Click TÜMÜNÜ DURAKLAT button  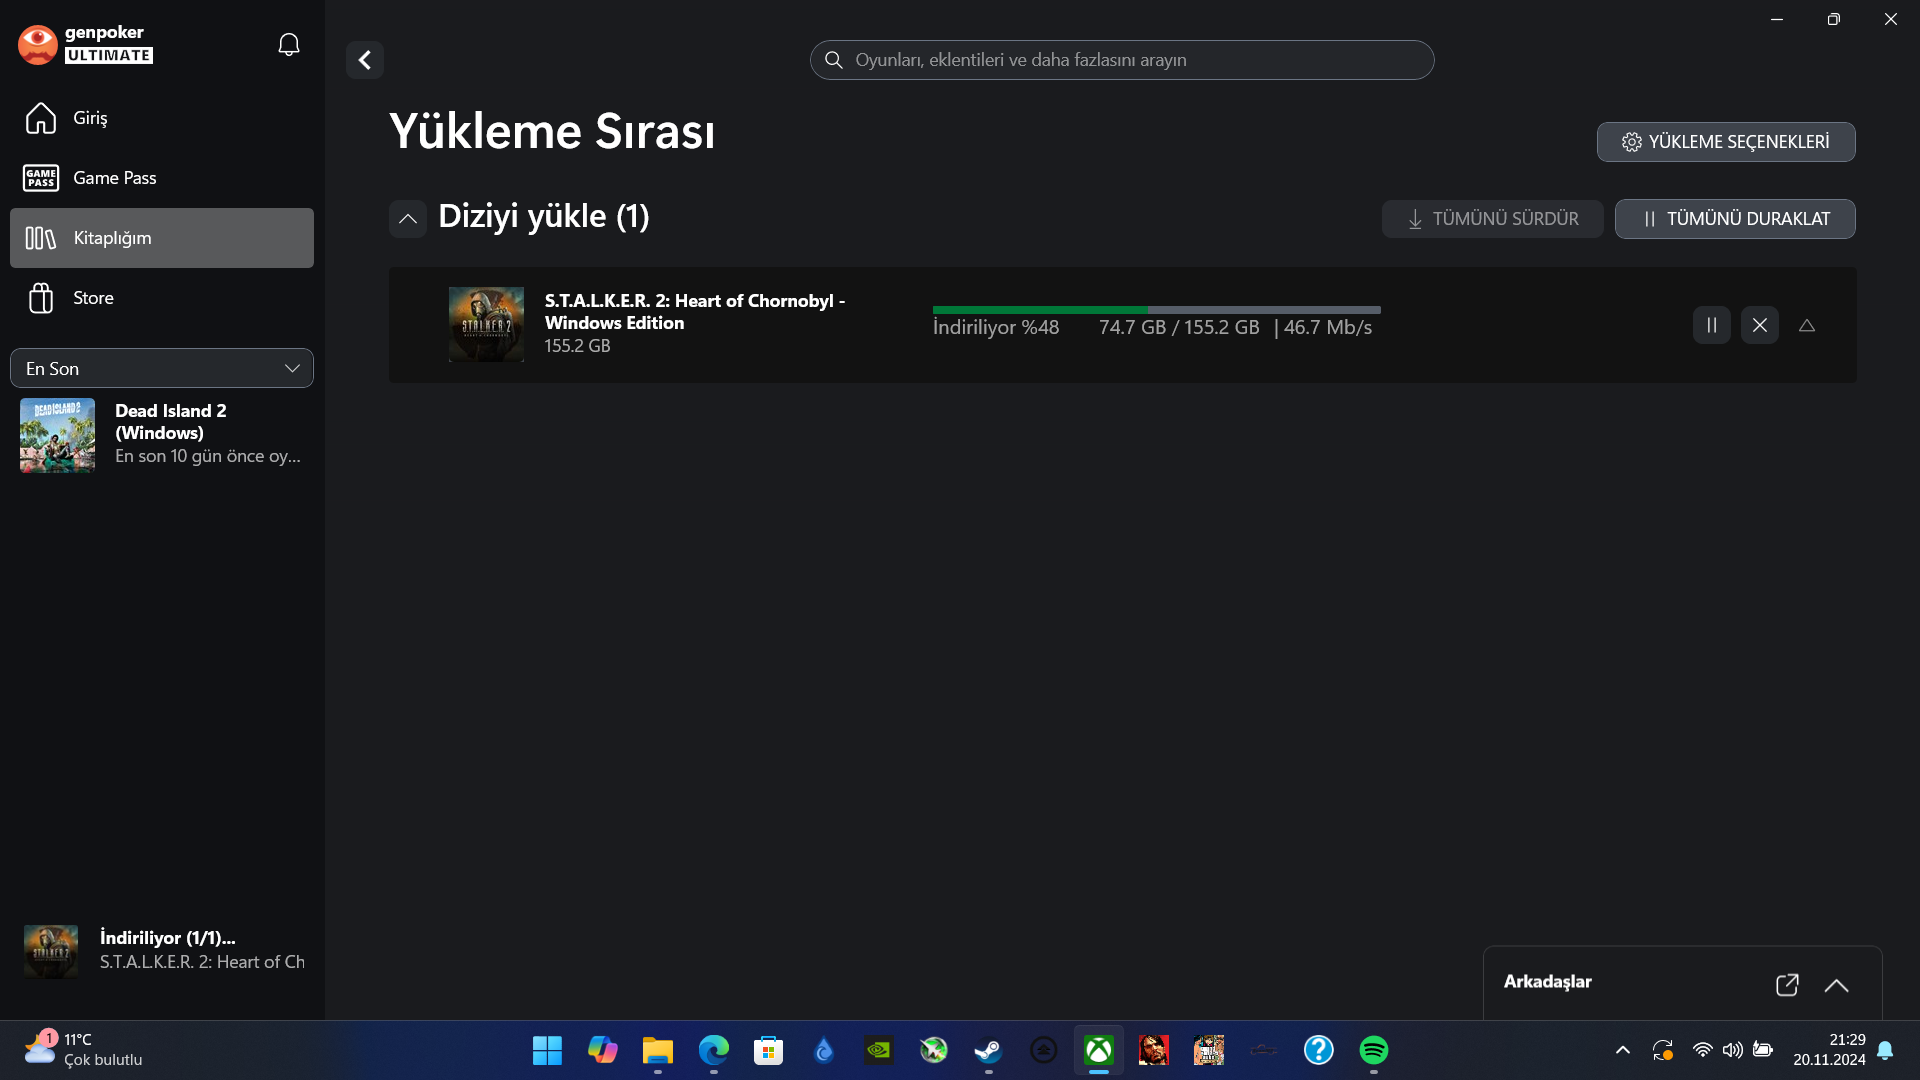point(1735,219)
